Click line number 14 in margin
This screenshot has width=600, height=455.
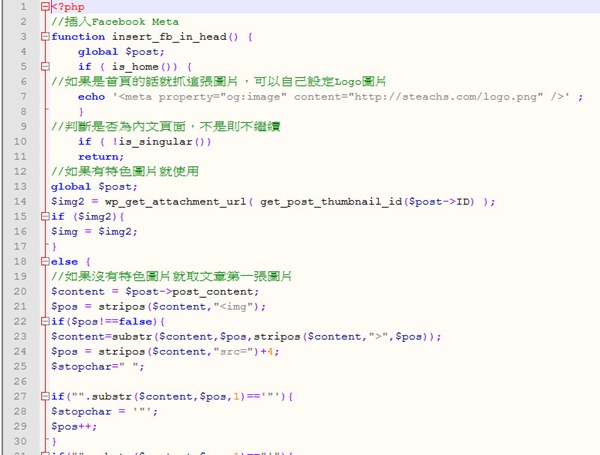(20, 201)
